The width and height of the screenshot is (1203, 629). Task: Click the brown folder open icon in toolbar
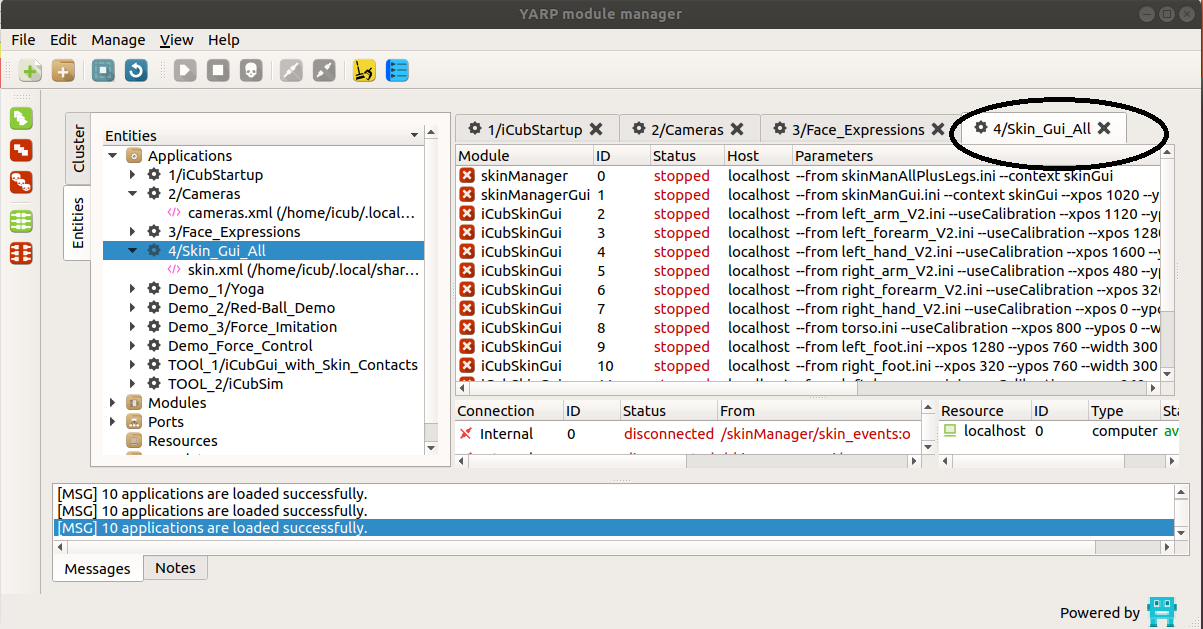tap(63, 71)
